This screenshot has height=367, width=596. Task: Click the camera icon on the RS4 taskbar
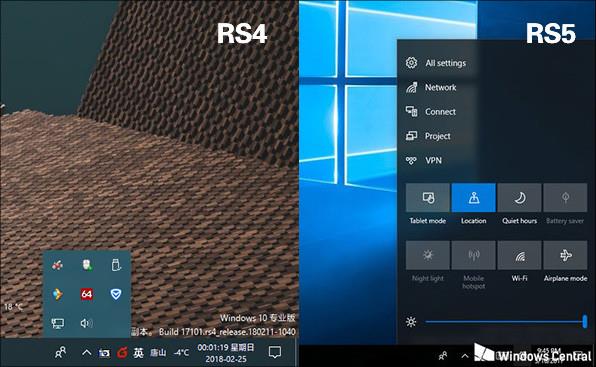pos(104,353)
